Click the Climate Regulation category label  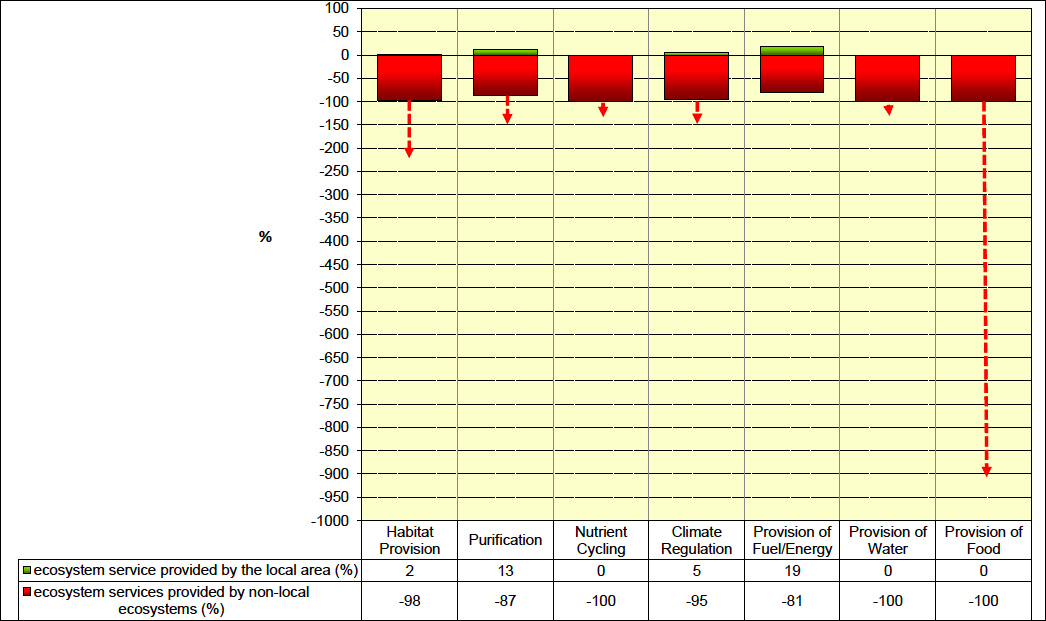(696, 540)
